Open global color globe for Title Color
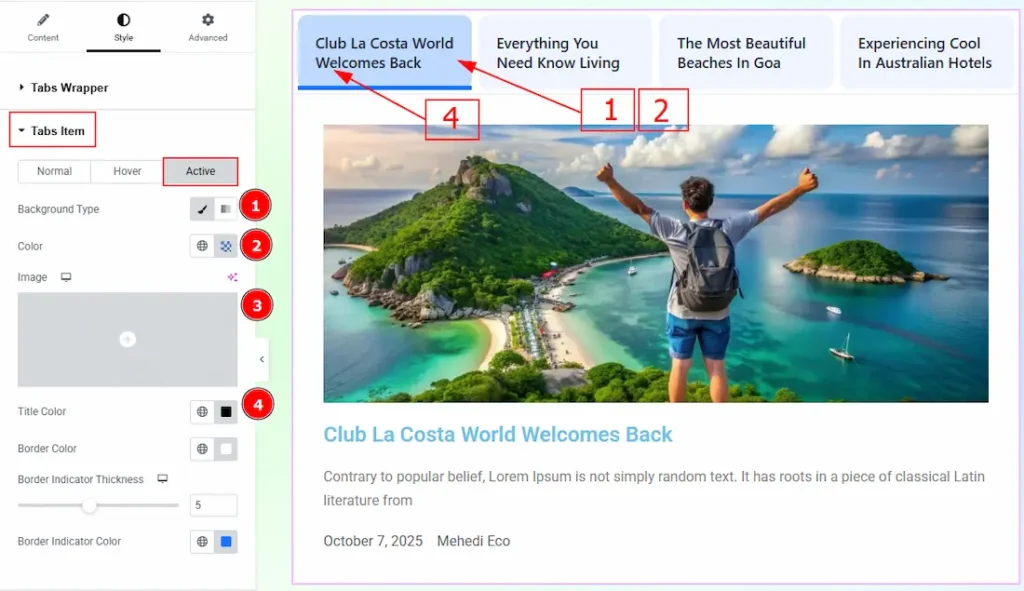Image resolution: width=1024 pixels, height=591 pixels. (202, 411)
